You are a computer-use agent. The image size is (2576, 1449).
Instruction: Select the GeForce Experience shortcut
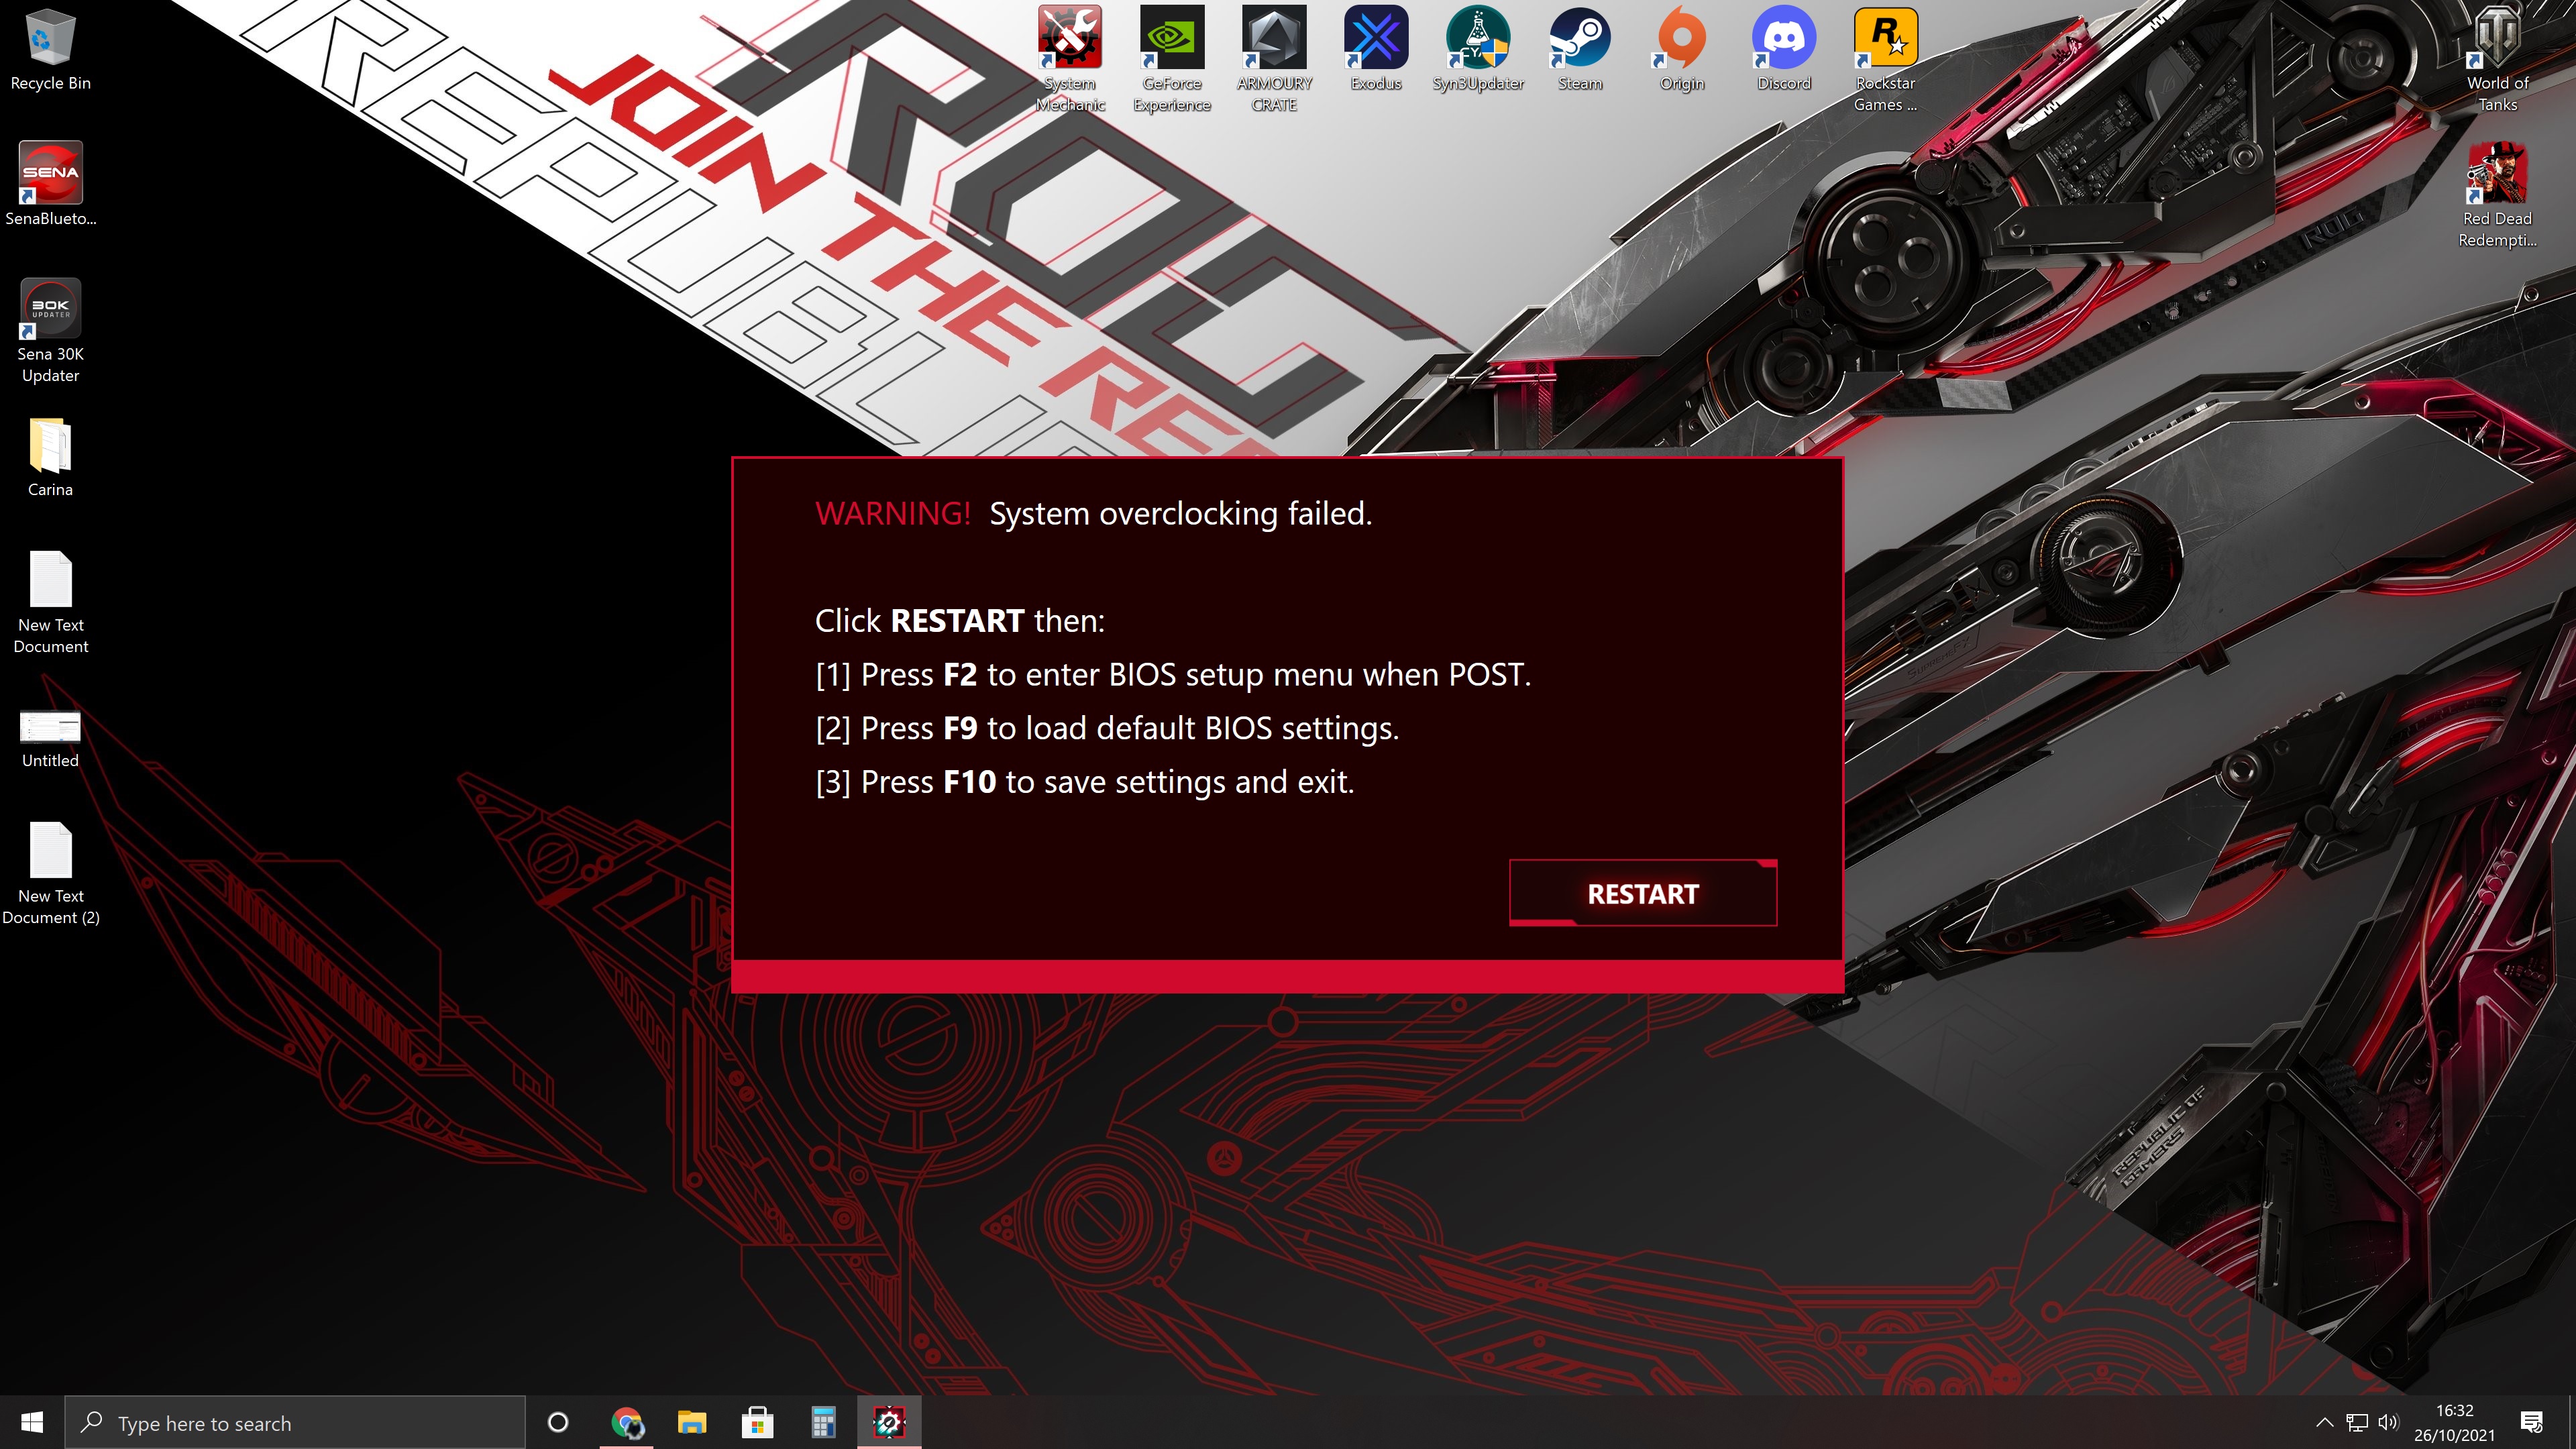coord(1172,60)
